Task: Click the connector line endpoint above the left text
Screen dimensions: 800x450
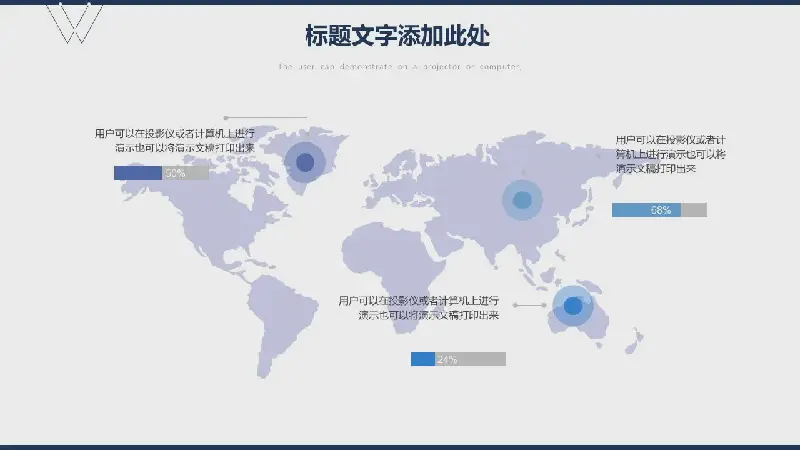Action: (226, 118)
